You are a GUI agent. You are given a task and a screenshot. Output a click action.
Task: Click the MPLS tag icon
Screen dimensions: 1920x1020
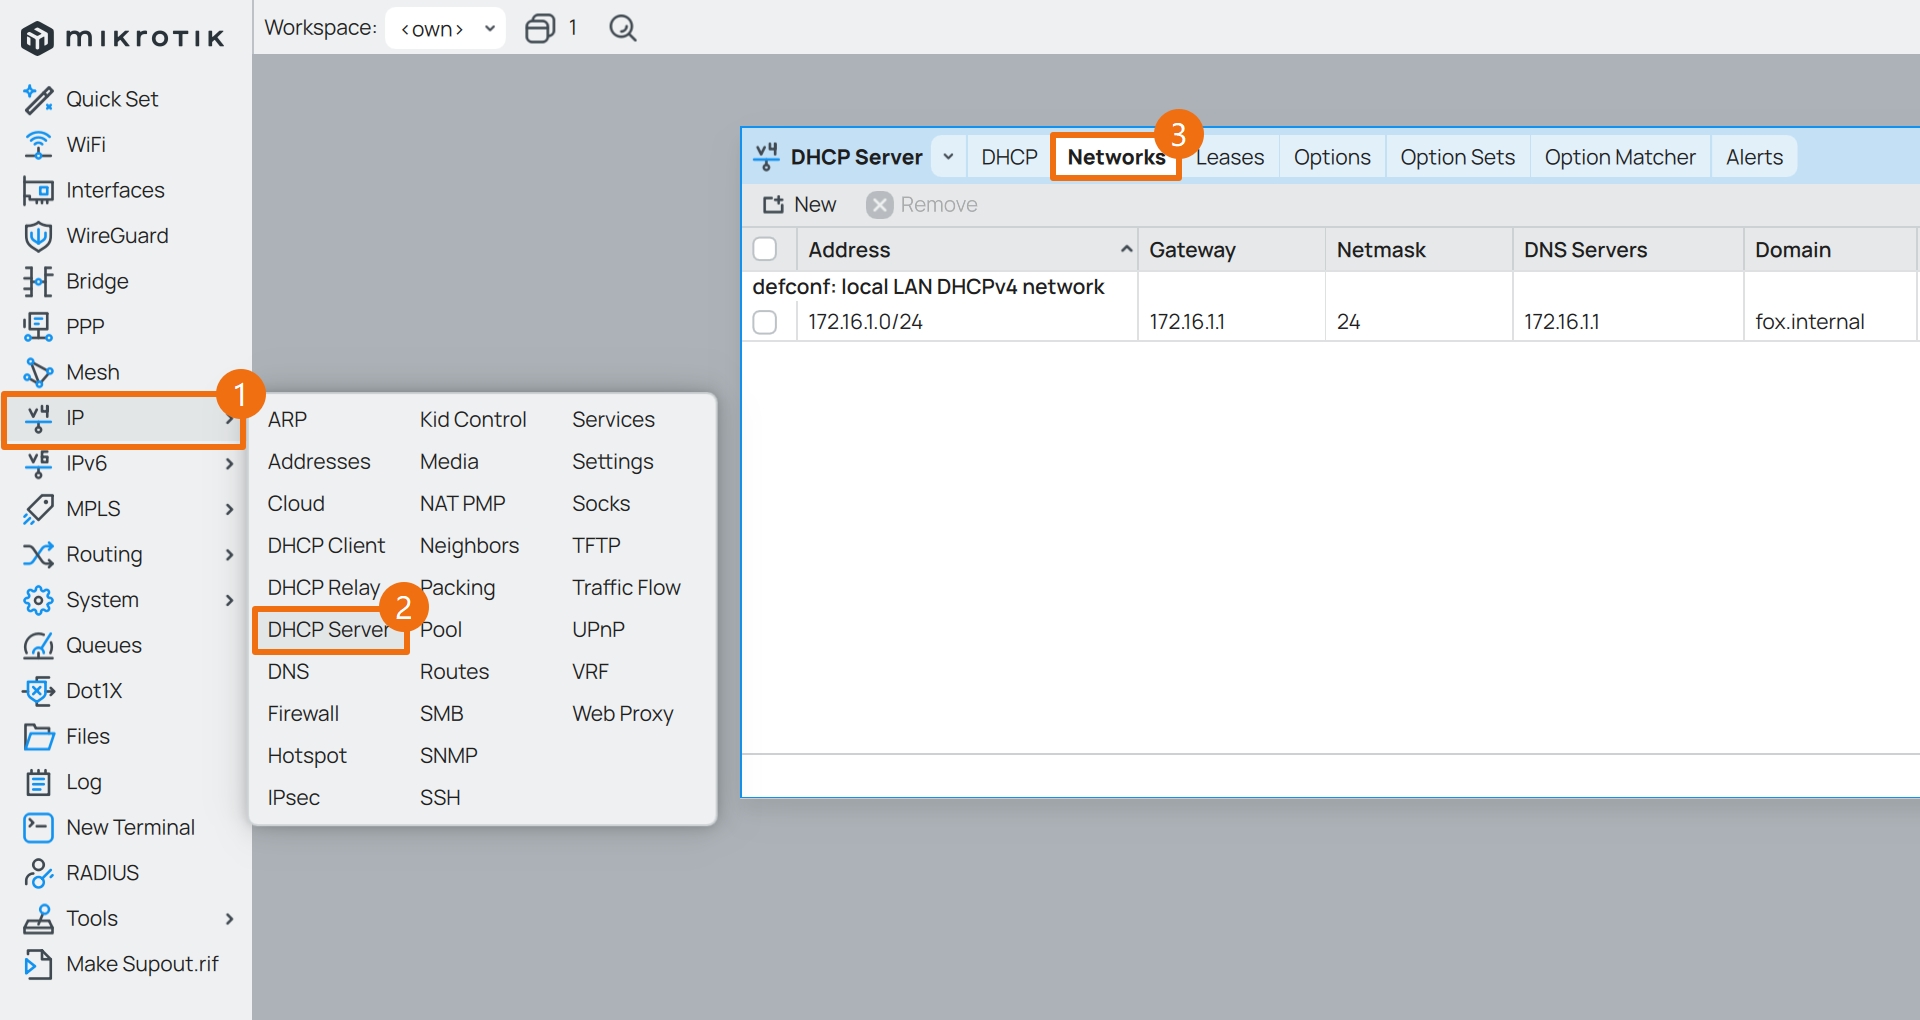point(38,509)
